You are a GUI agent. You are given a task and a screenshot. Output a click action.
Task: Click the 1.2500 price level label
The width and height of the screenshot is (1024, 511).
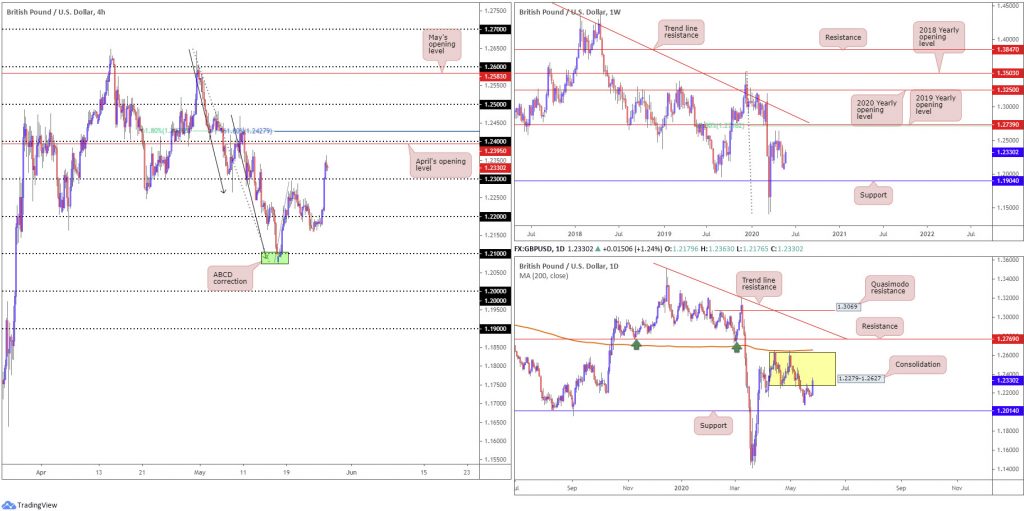494,104
